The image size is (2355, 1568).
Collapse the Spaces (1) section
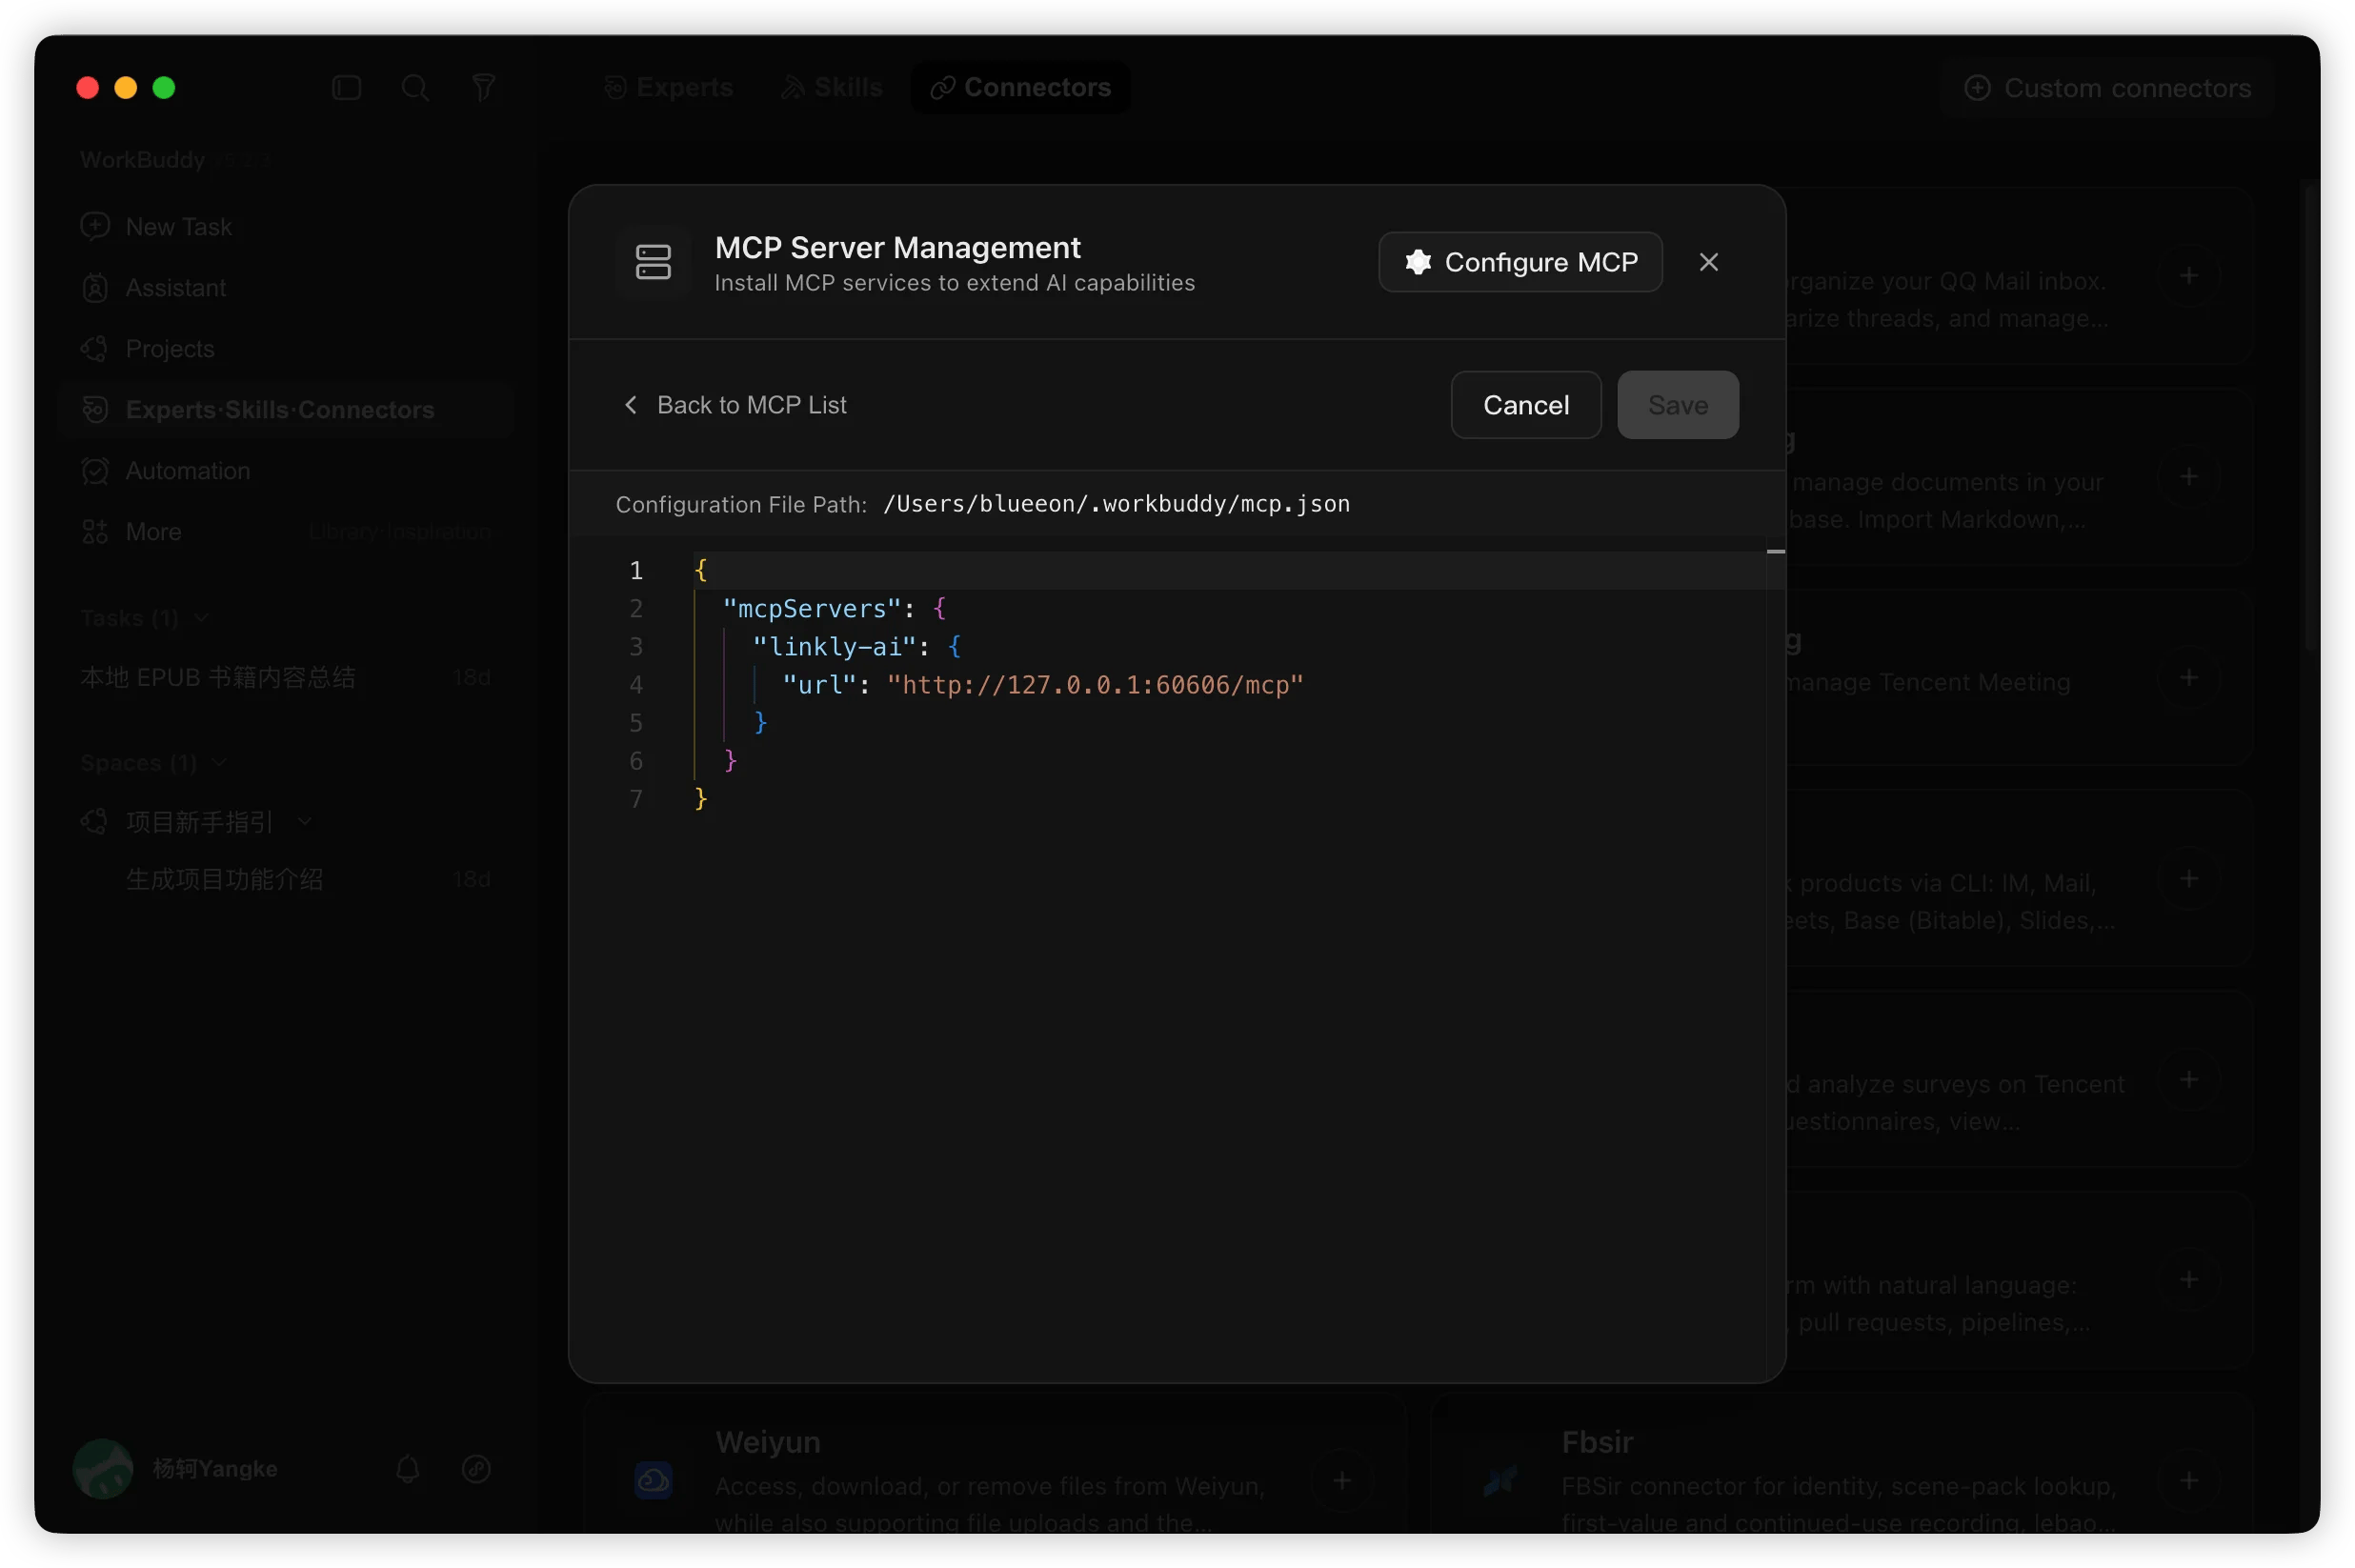click(x=219, y=763)
